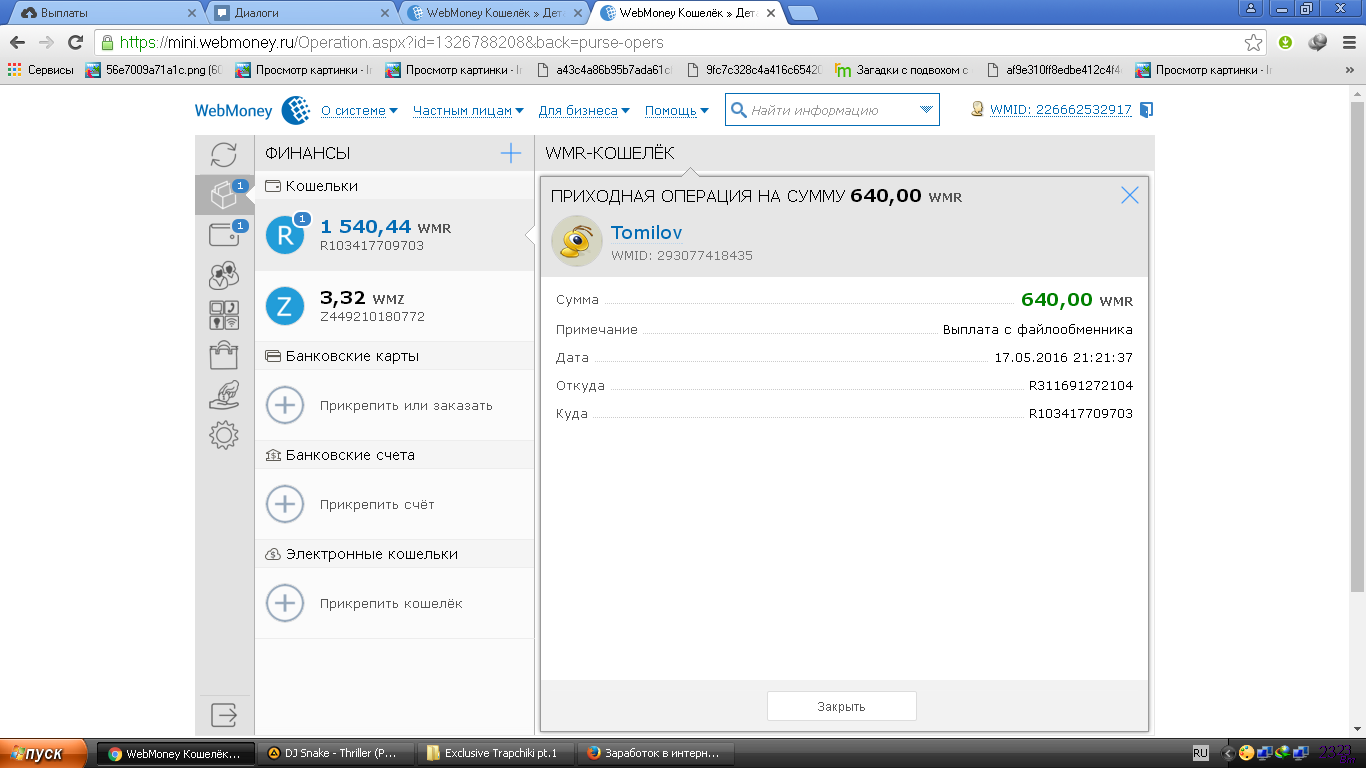Go back with the browser back arrow

[x=17, y=43]
